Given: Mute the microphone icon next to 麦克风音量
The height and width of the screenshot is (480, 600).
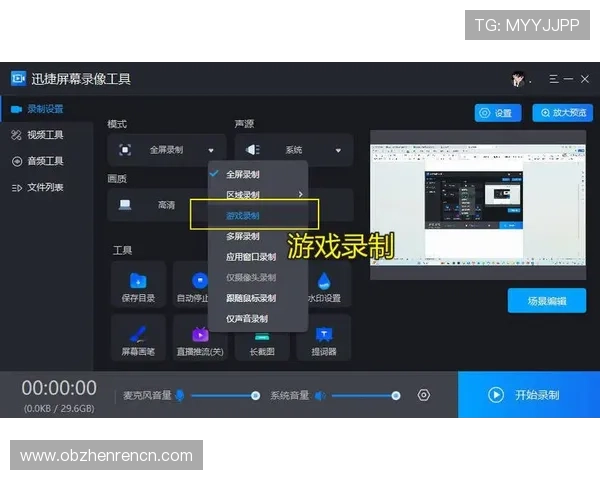Looking at the screenshot, I should point(179,395).
